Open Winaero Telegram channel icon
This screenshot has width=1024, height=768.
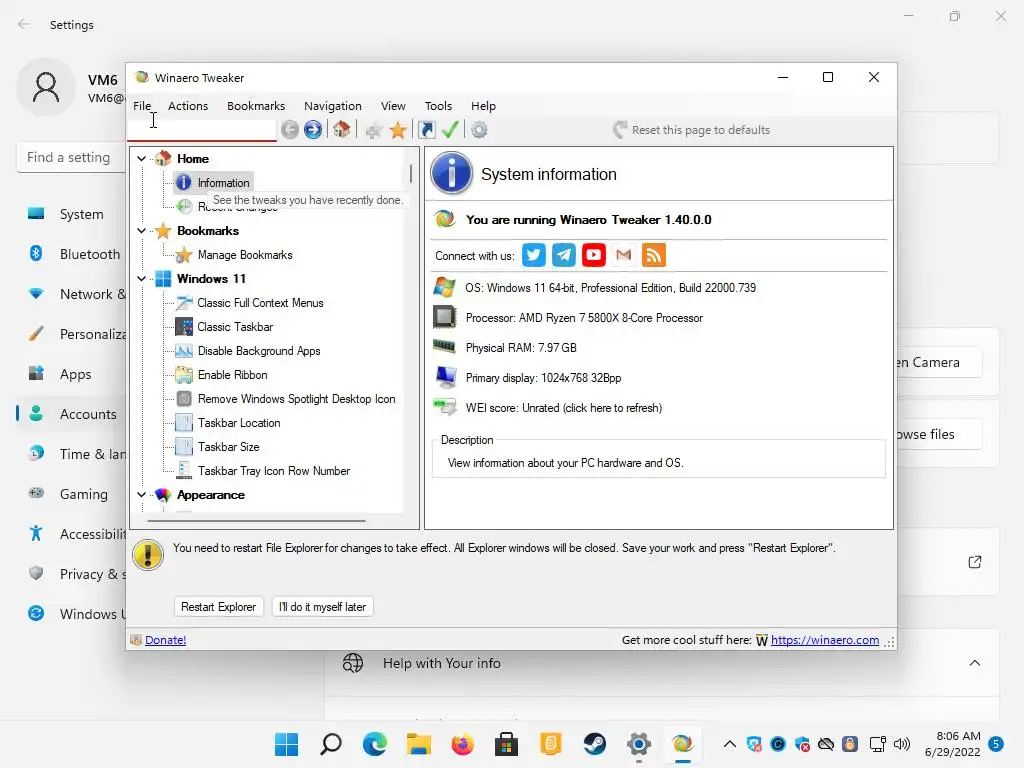coord(564,255)
